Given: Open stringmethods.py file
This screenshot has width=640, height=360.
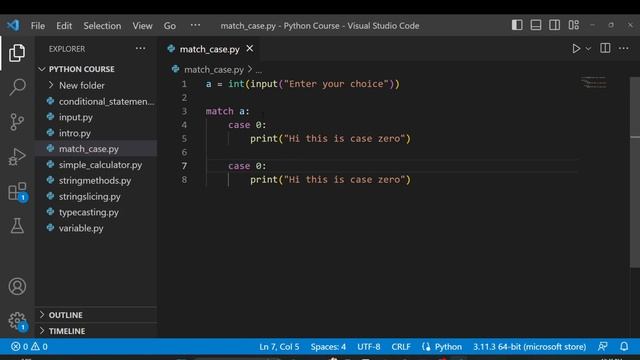Looking at the screenshot, I should point(96,180).
